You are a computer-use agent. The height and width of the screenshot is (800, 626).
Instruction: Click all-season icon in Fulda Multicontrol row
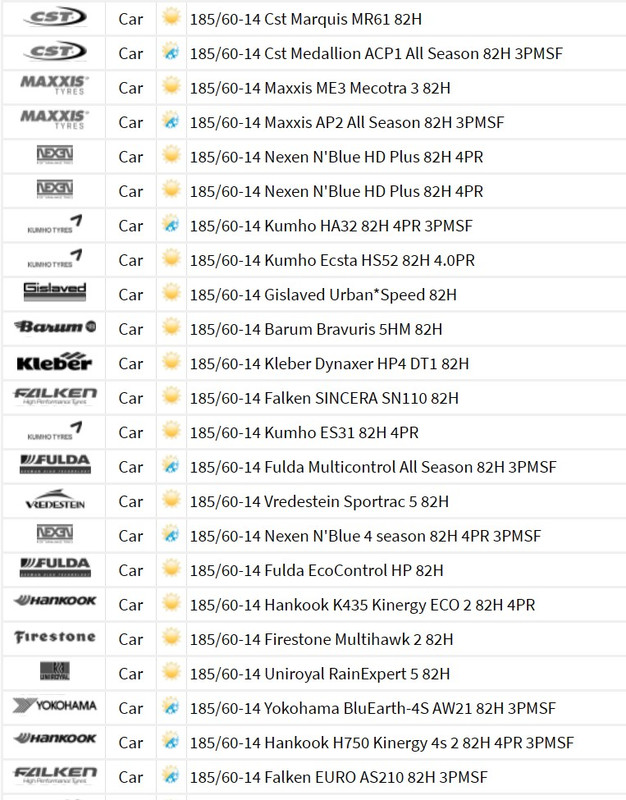tap(171, 465)
